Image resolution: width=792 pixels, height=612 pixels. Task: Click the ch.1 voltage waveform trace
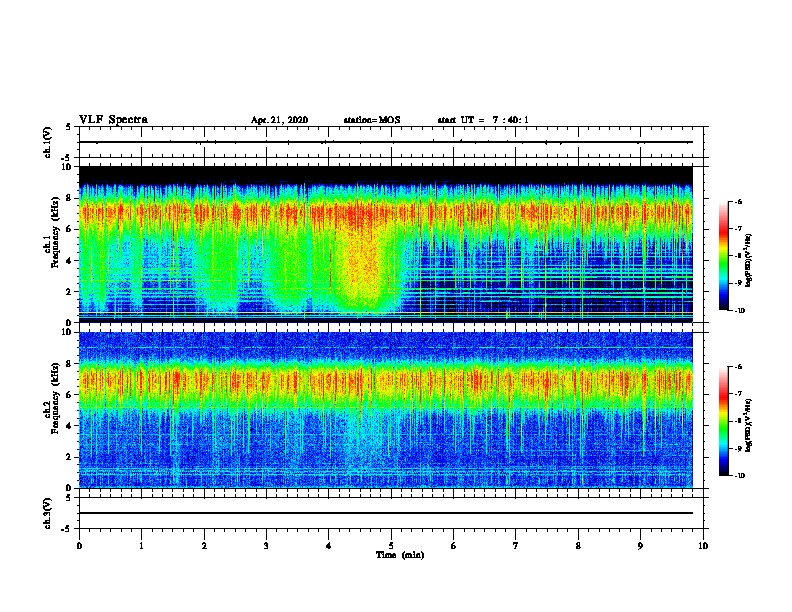pos(386,142)
